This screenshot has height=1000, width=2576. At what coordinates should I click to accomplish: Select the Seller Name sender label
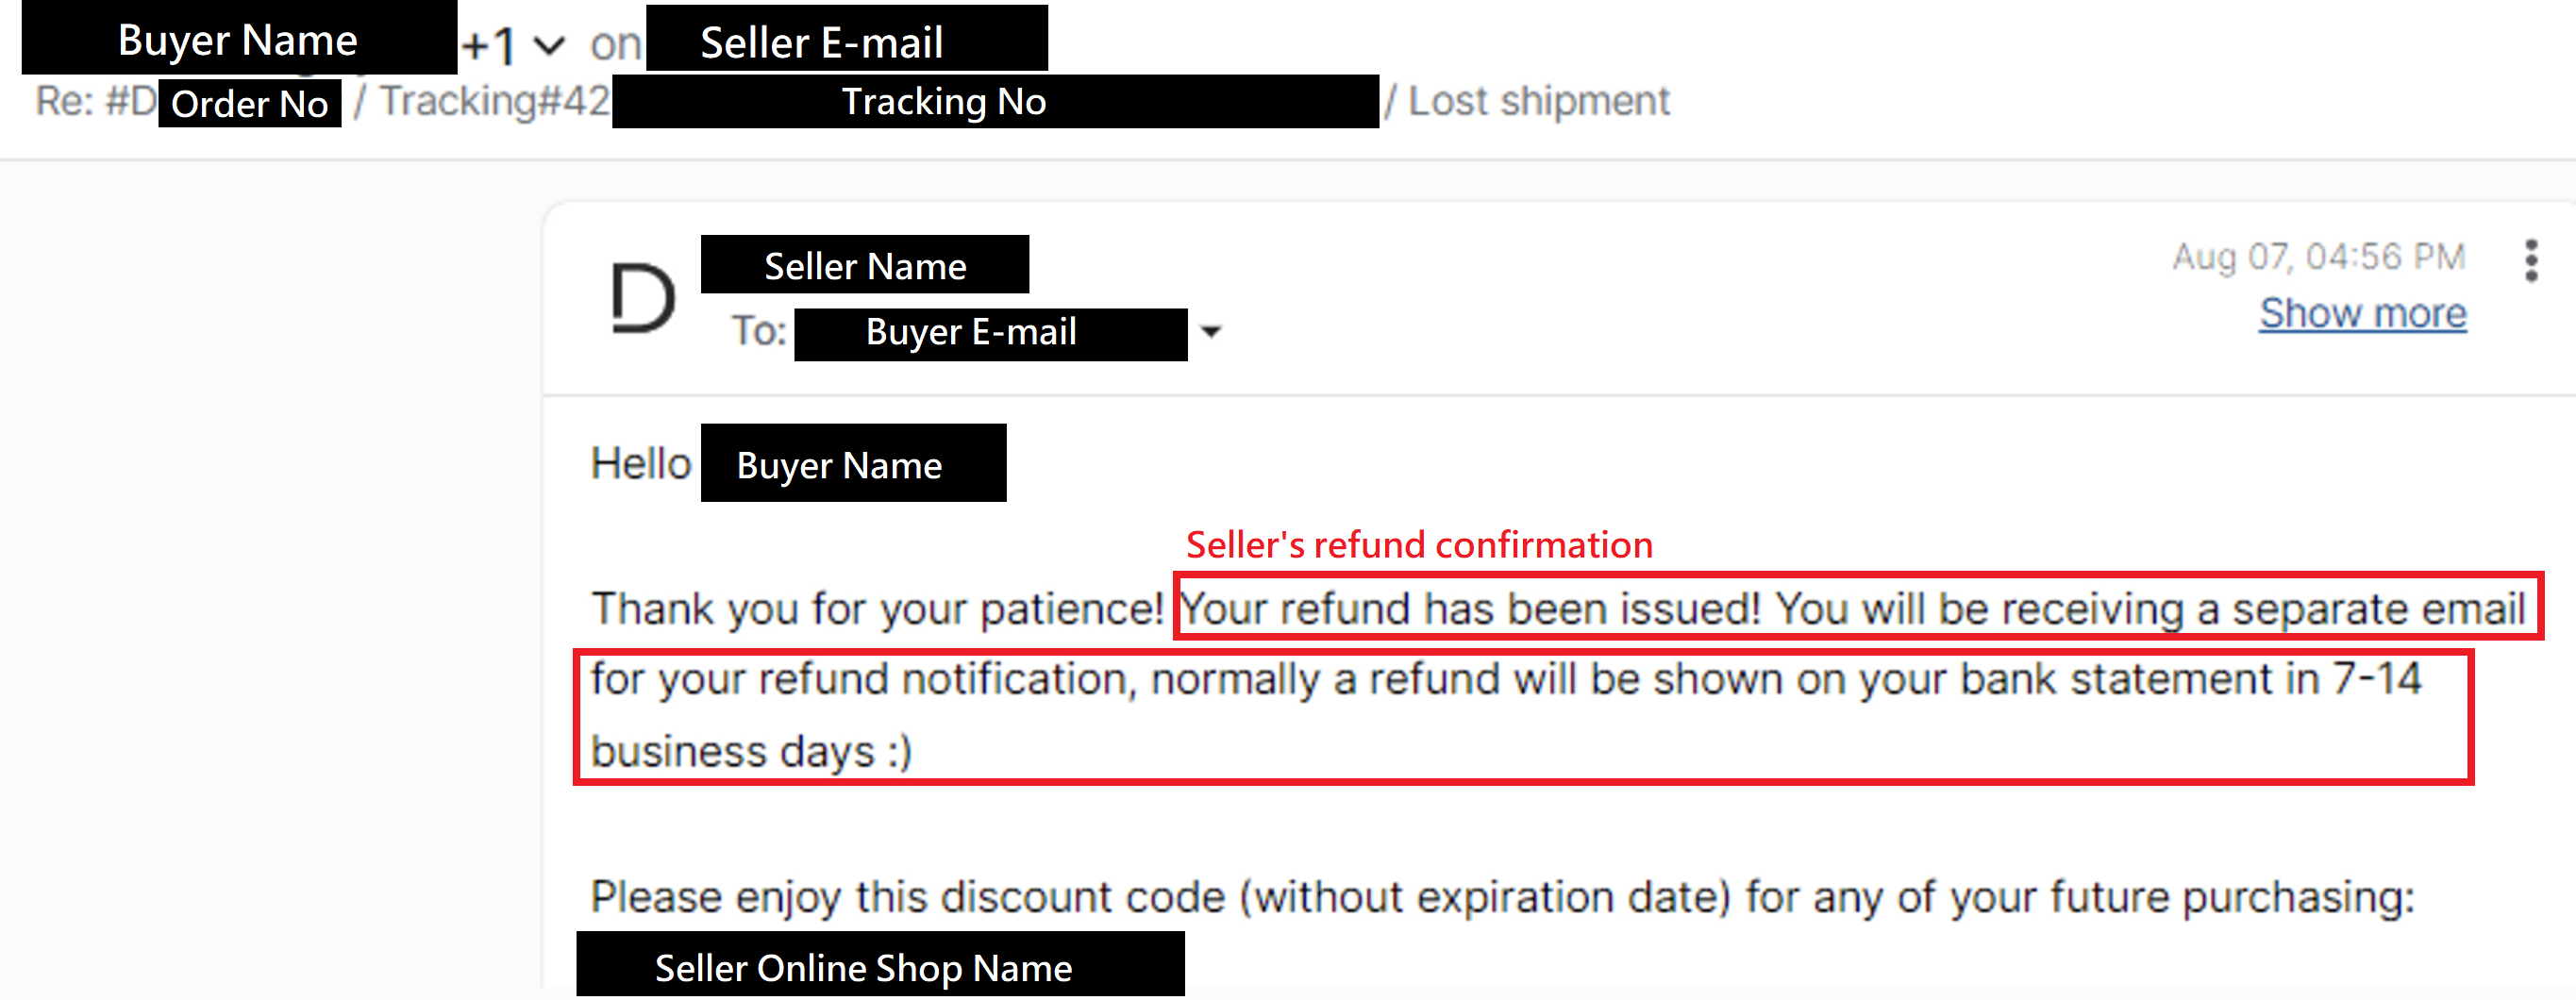865,265
